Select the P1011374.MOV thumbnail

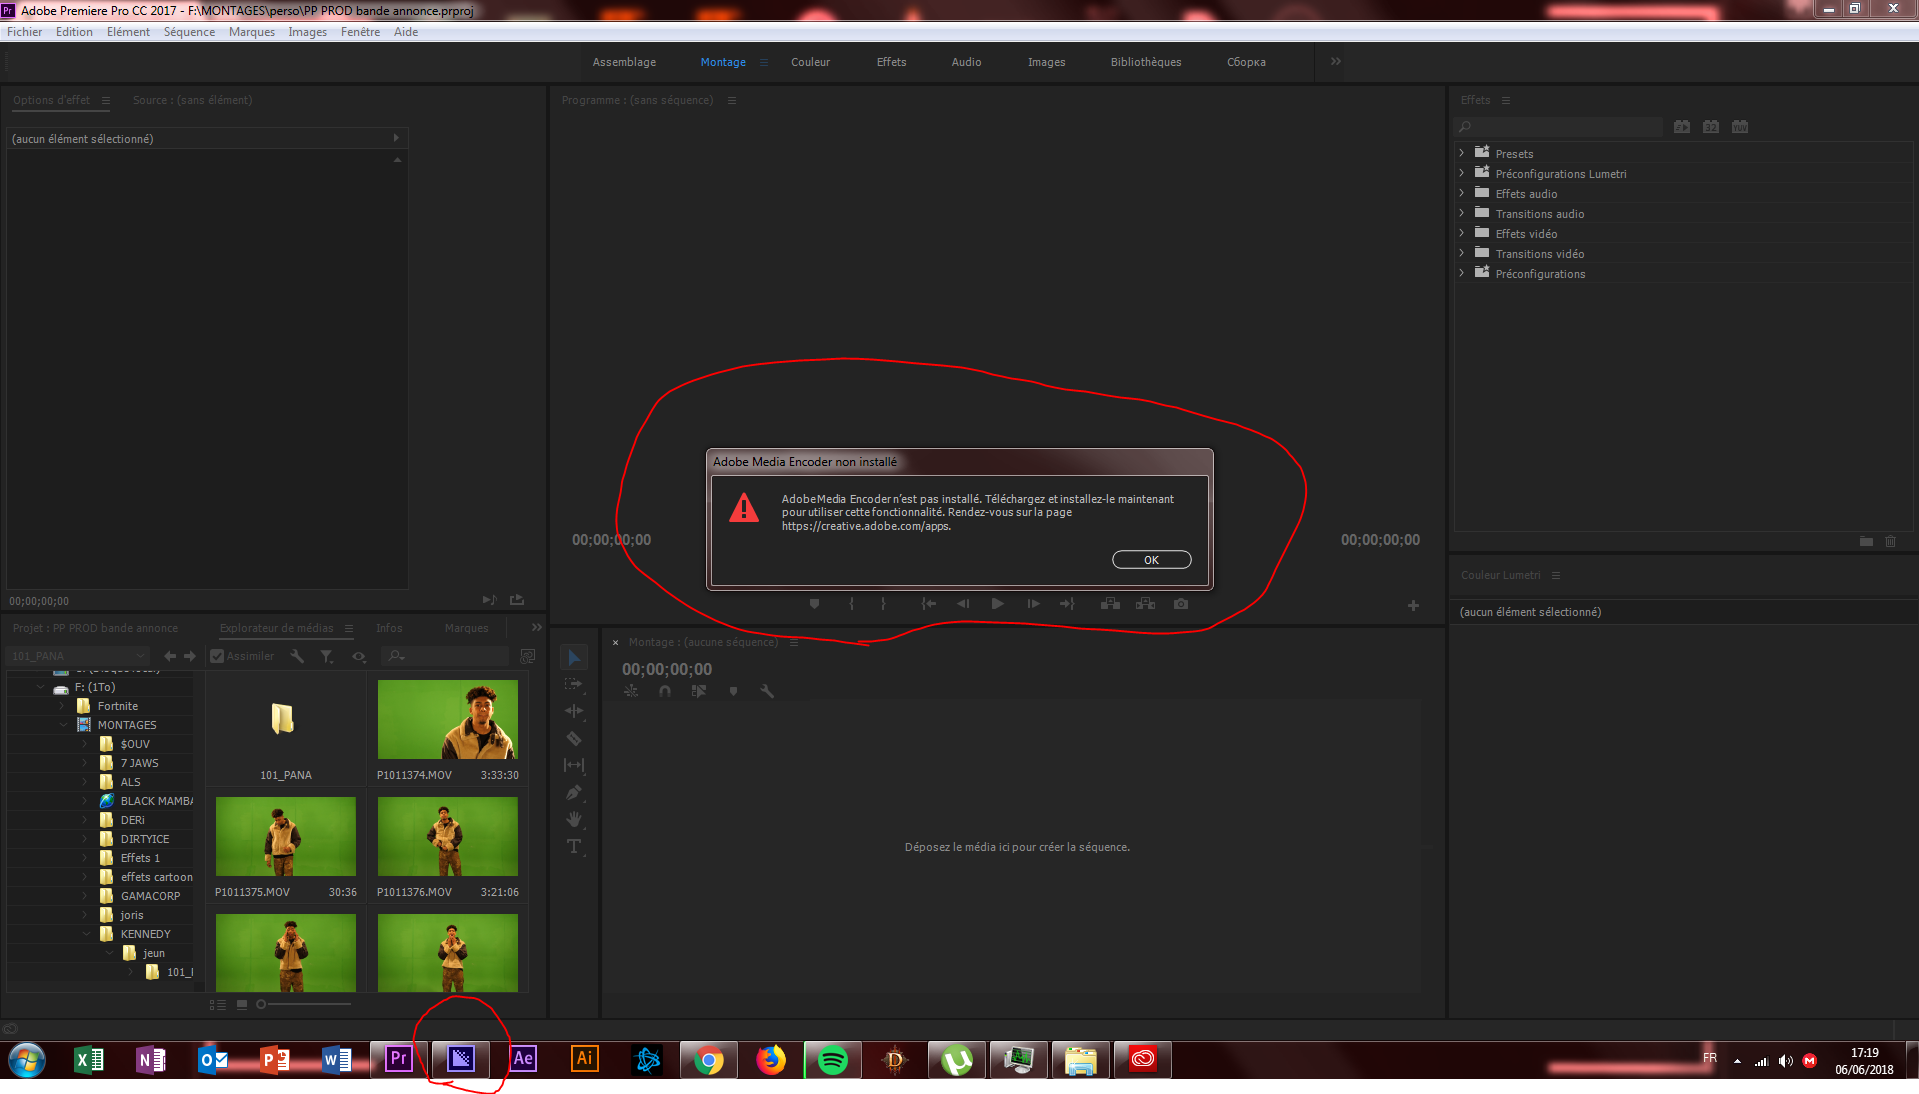pyautogui.click(x=447, y=720)
